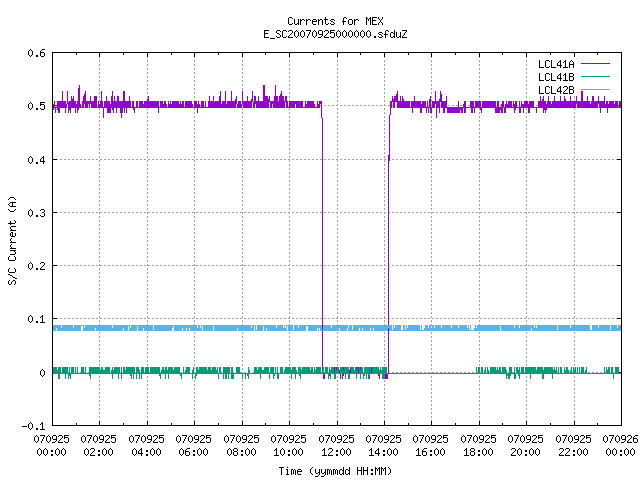Click the 0.2 y-axis tick label
The width and height of the screenshot is (640, 480).
36,266
